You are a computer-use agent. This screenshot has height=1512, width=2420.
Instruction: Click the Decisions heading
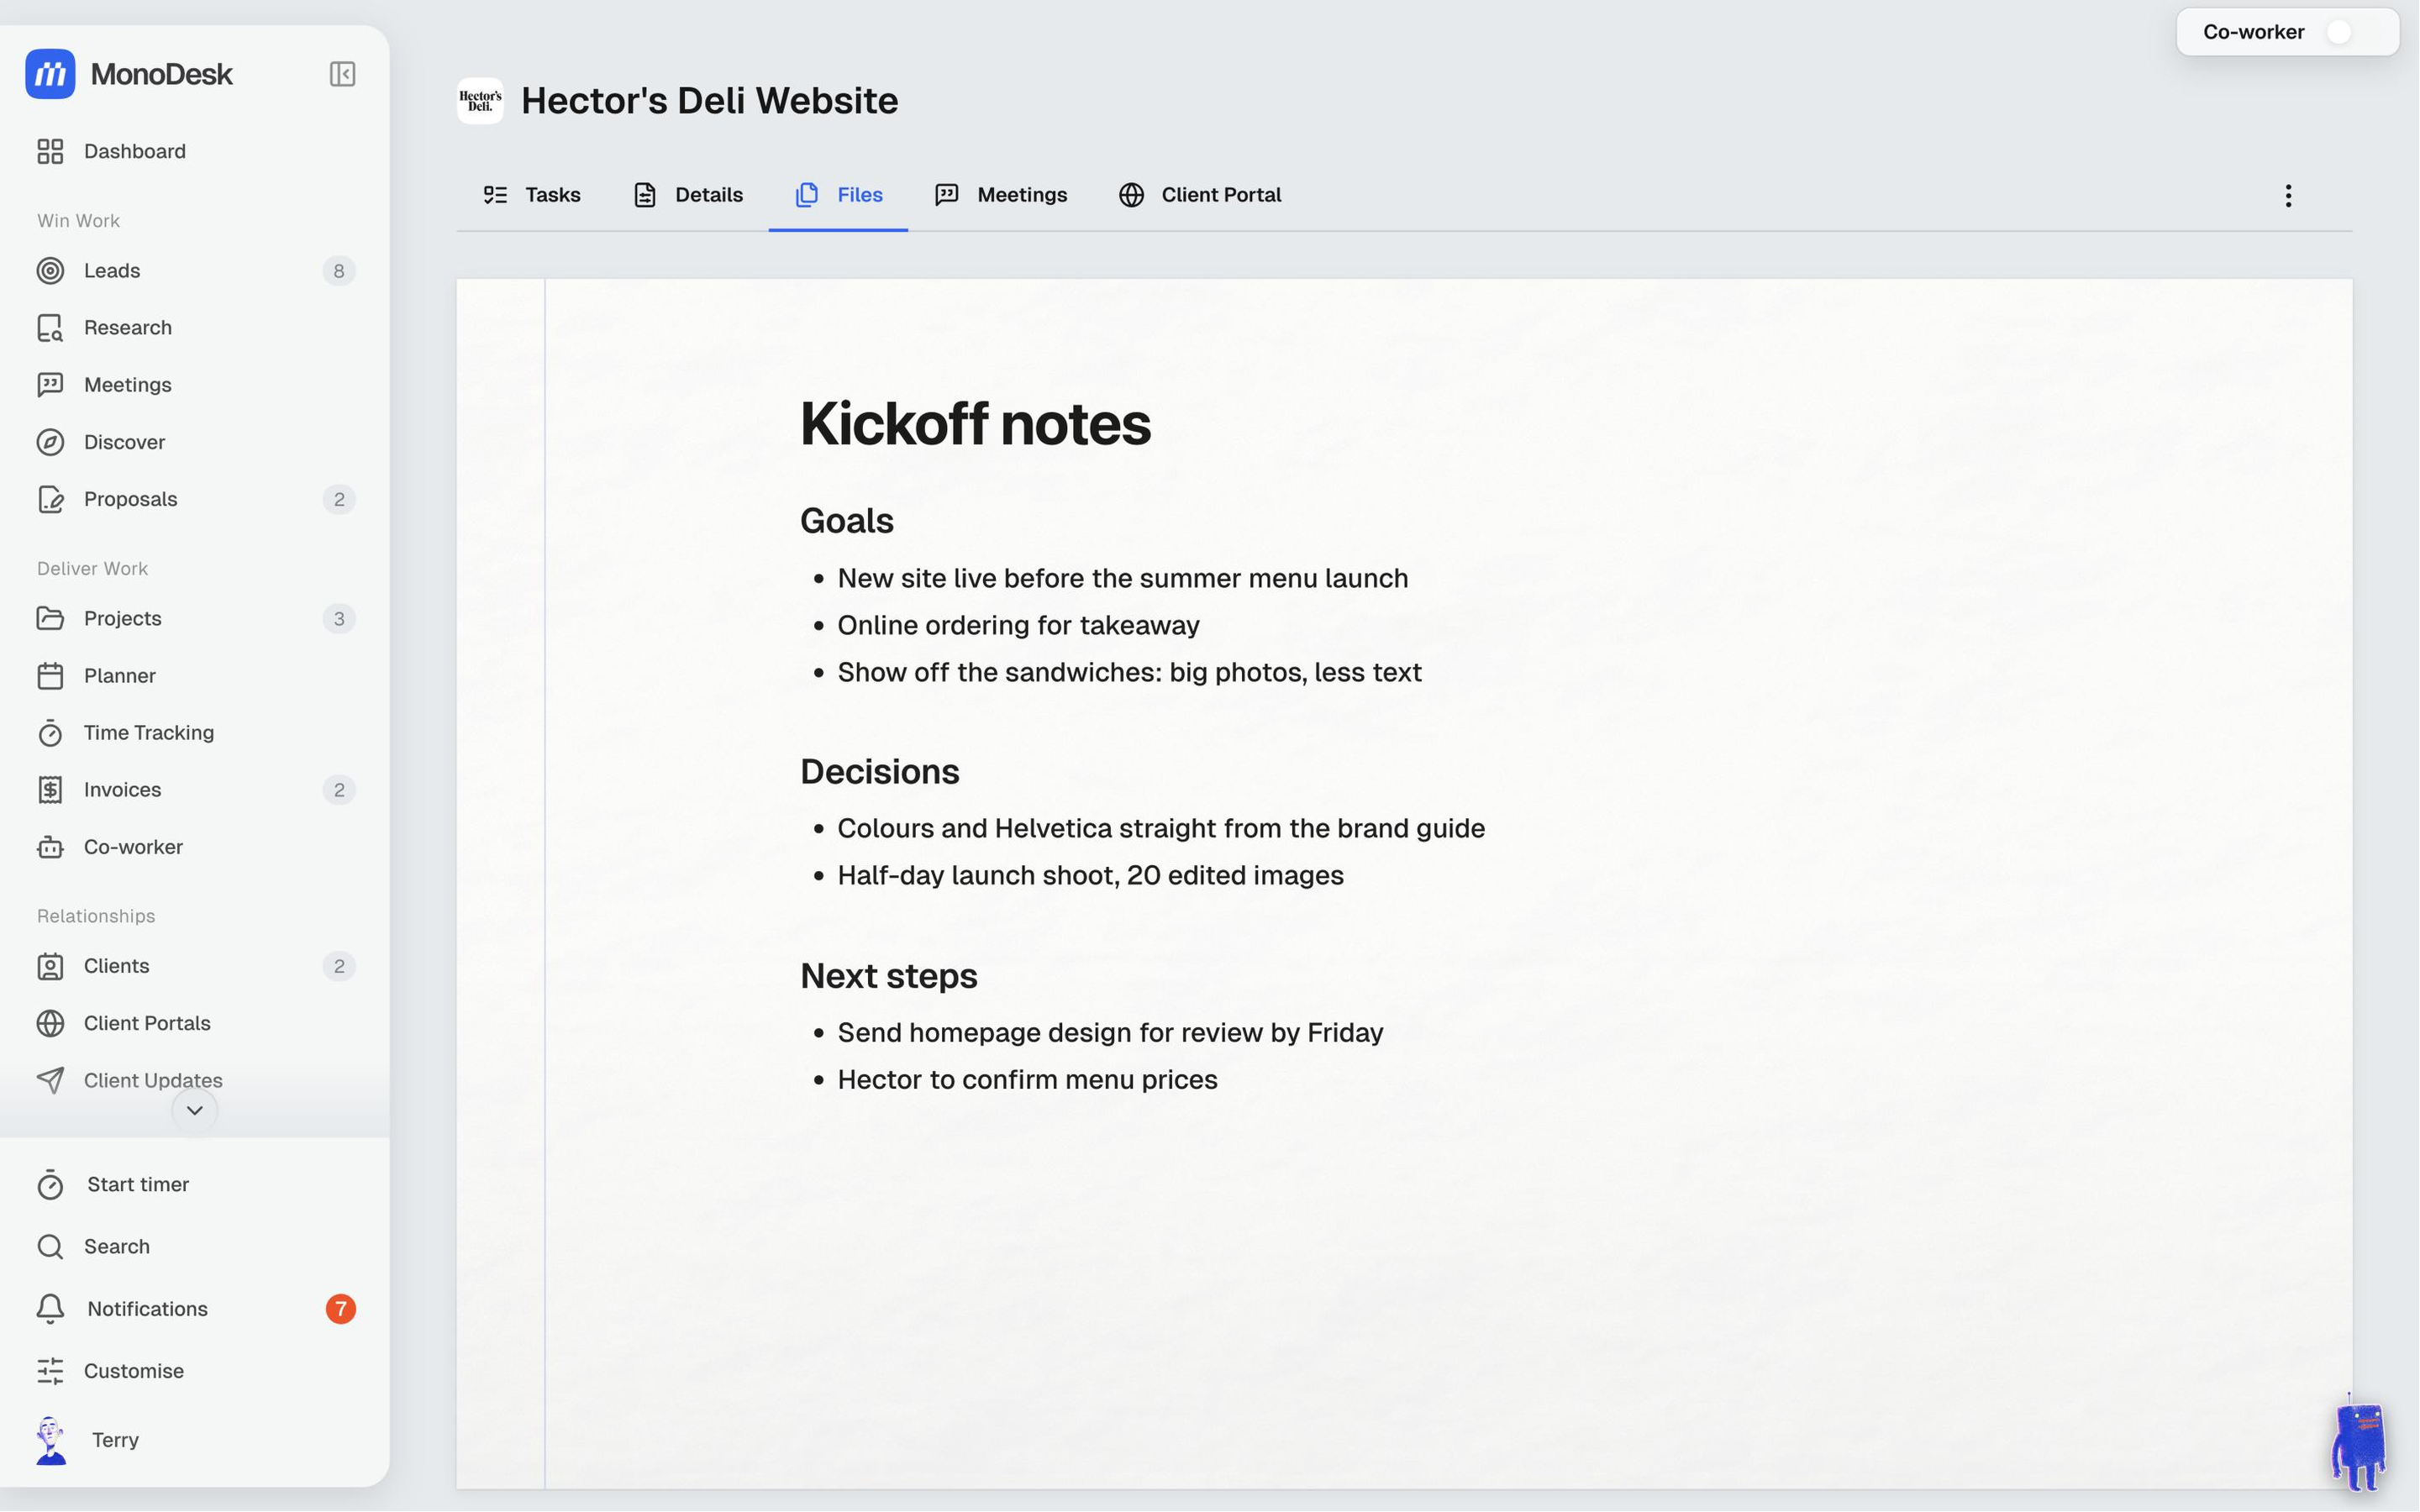pyautogui.click(x=880, y=772)
